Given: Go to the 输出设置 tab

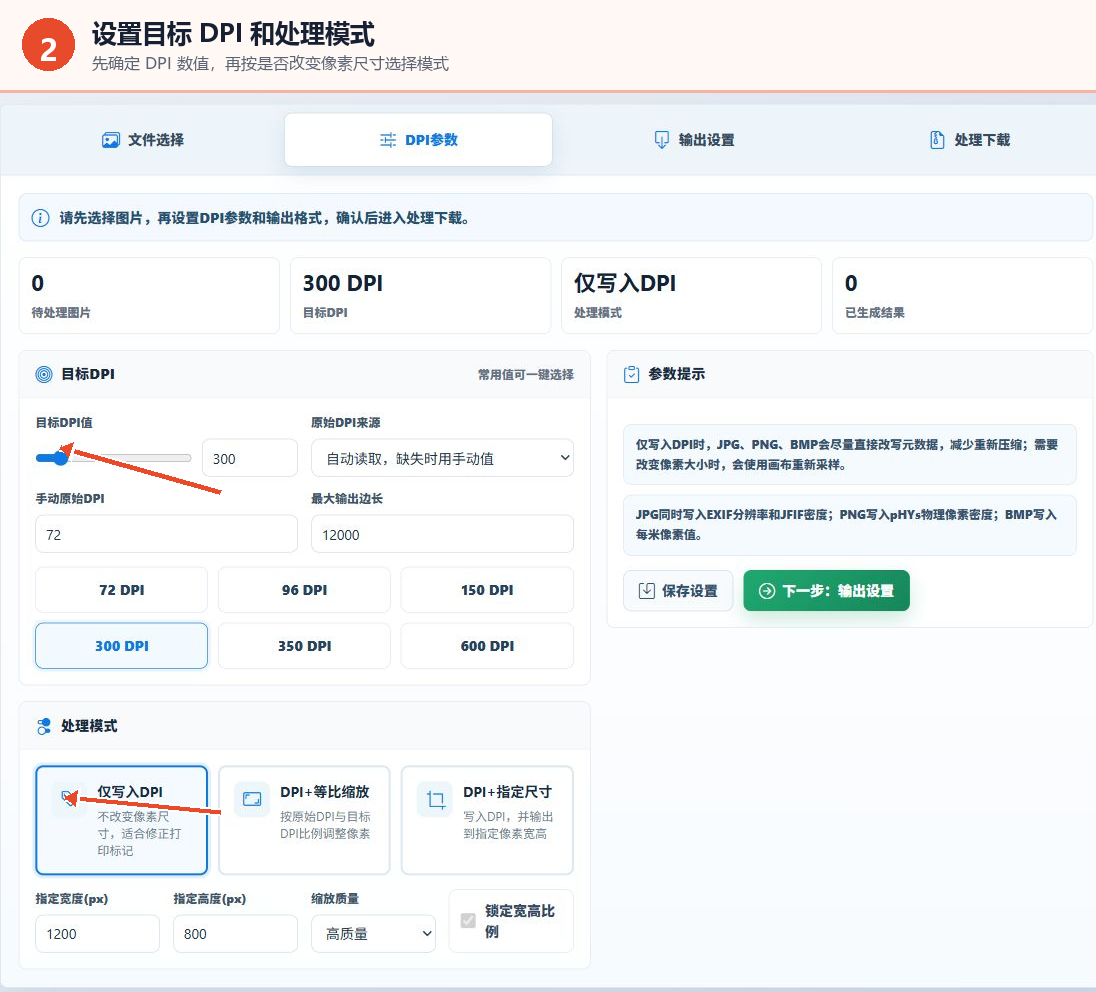Looking at the screenshot, I should tap(694, 140).
